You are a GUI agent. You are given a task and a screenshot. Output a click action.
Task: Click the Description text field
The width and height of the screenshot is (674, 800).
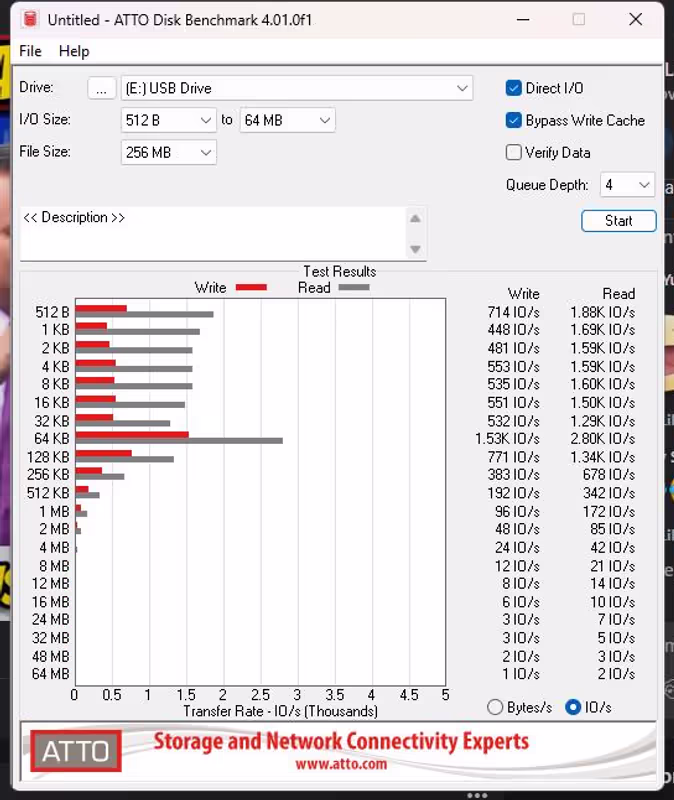tap(210, 235)
